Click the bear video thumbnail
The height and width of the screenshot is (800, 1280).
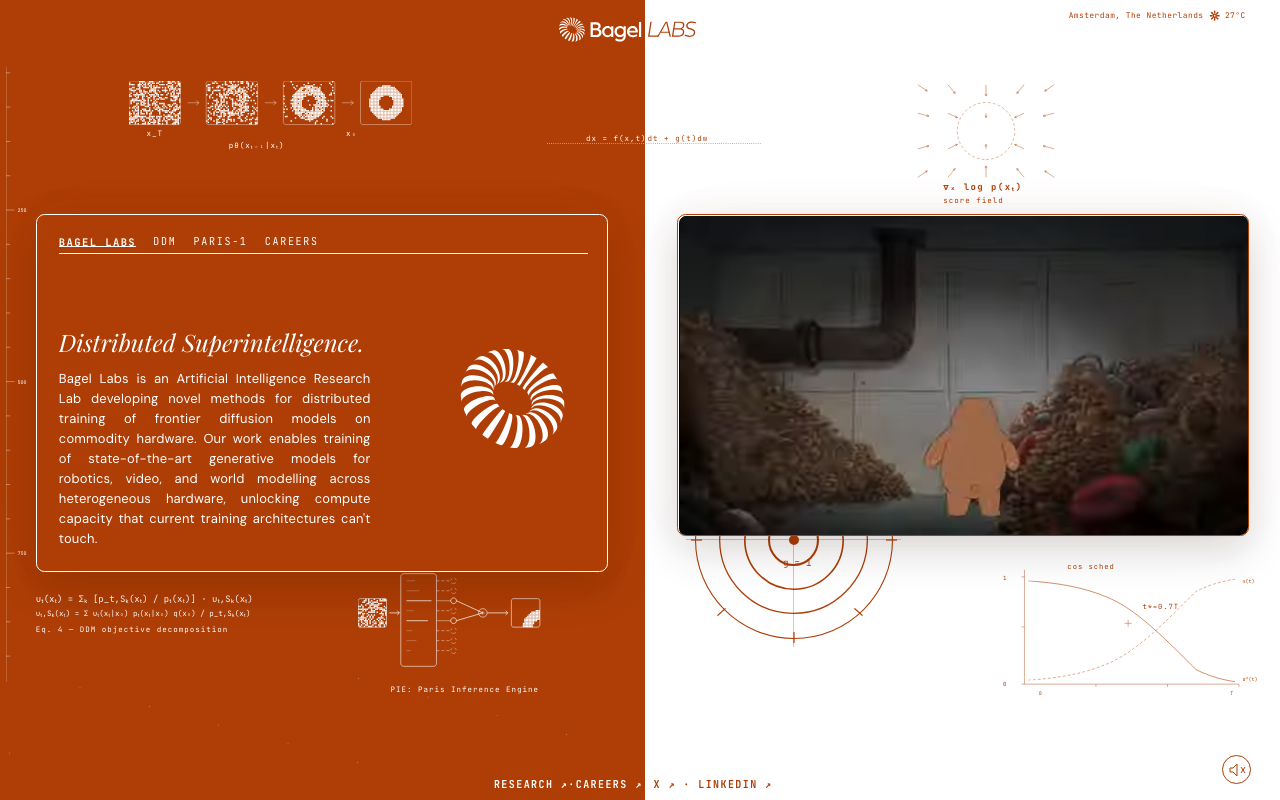[963, 375]
